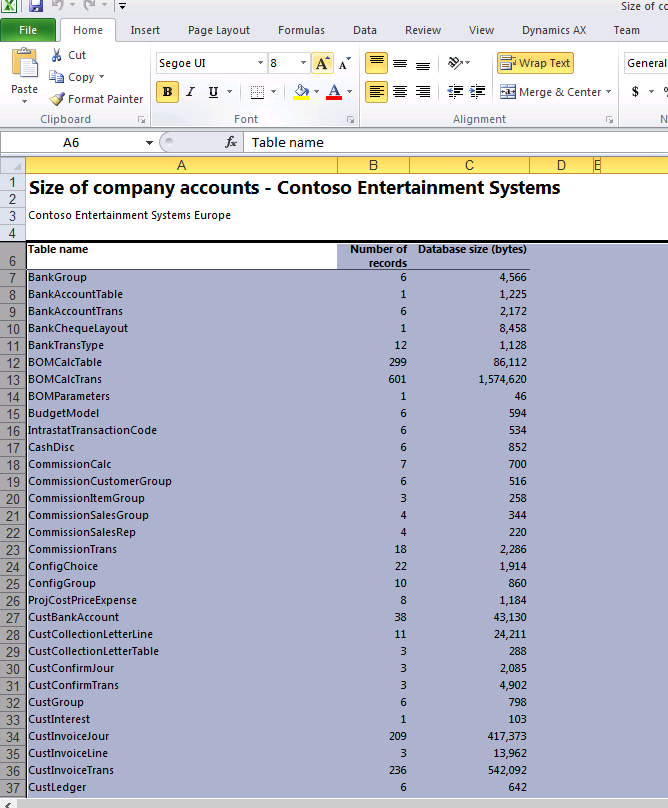The height and width of the screenshot is (808, 668).
Task: Apply the yellow fill color swatch
Action: coord(301,92)
